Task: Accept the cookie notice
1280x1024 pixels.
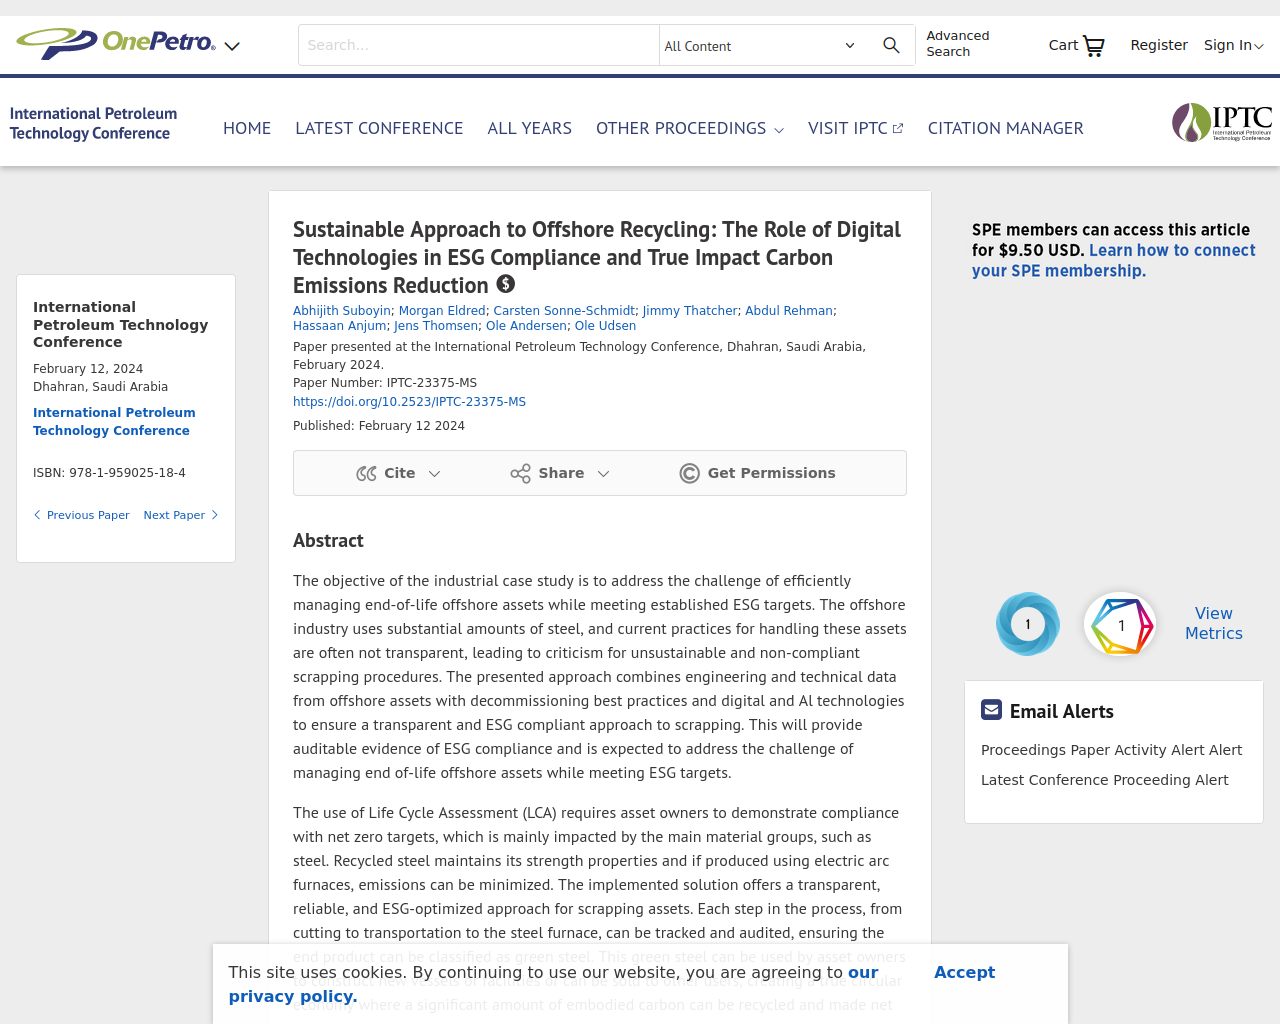Action: pos(964,972)
